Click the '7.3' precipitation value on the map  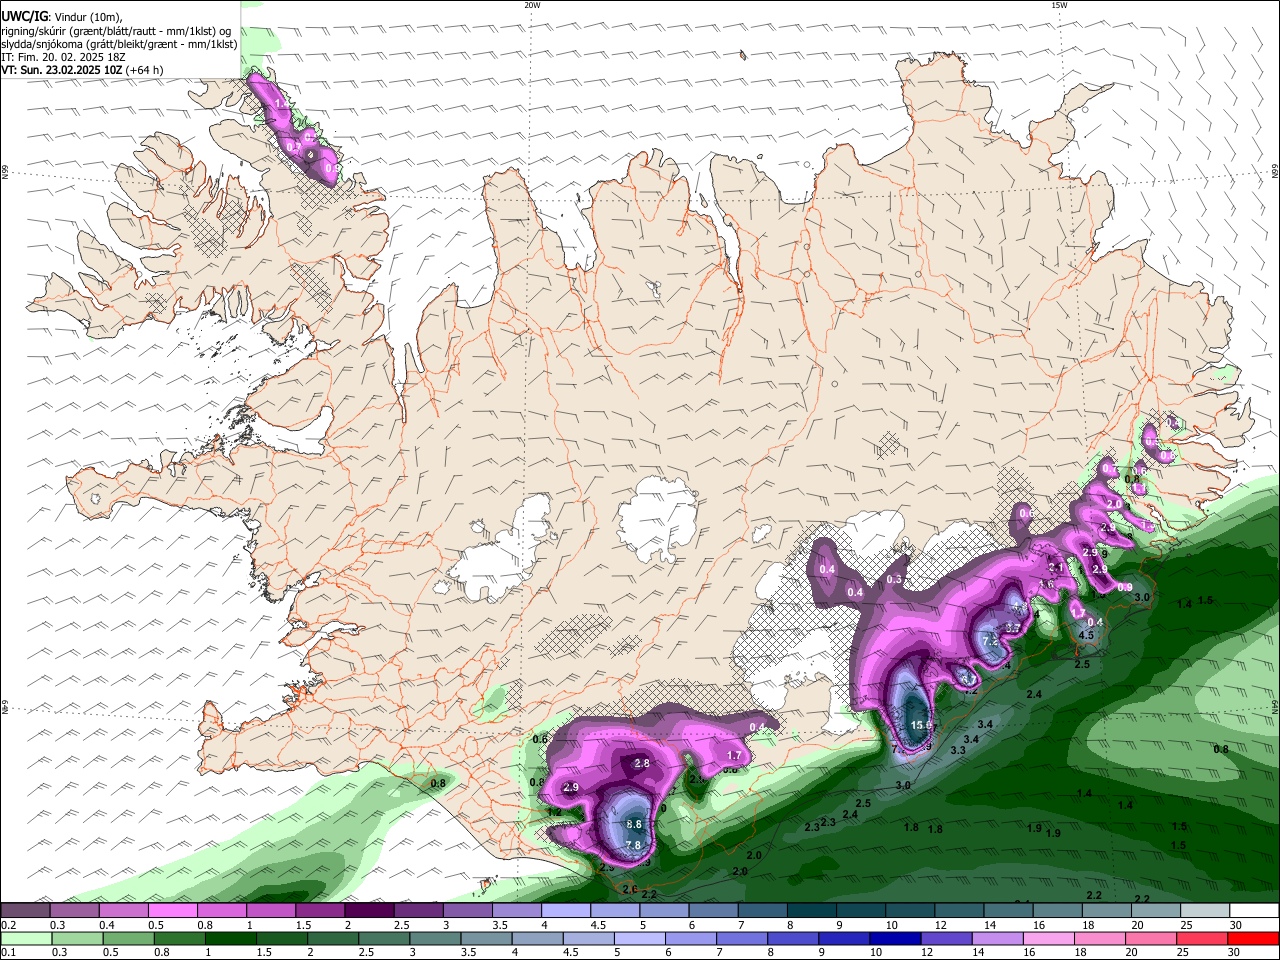click(990, 640)
